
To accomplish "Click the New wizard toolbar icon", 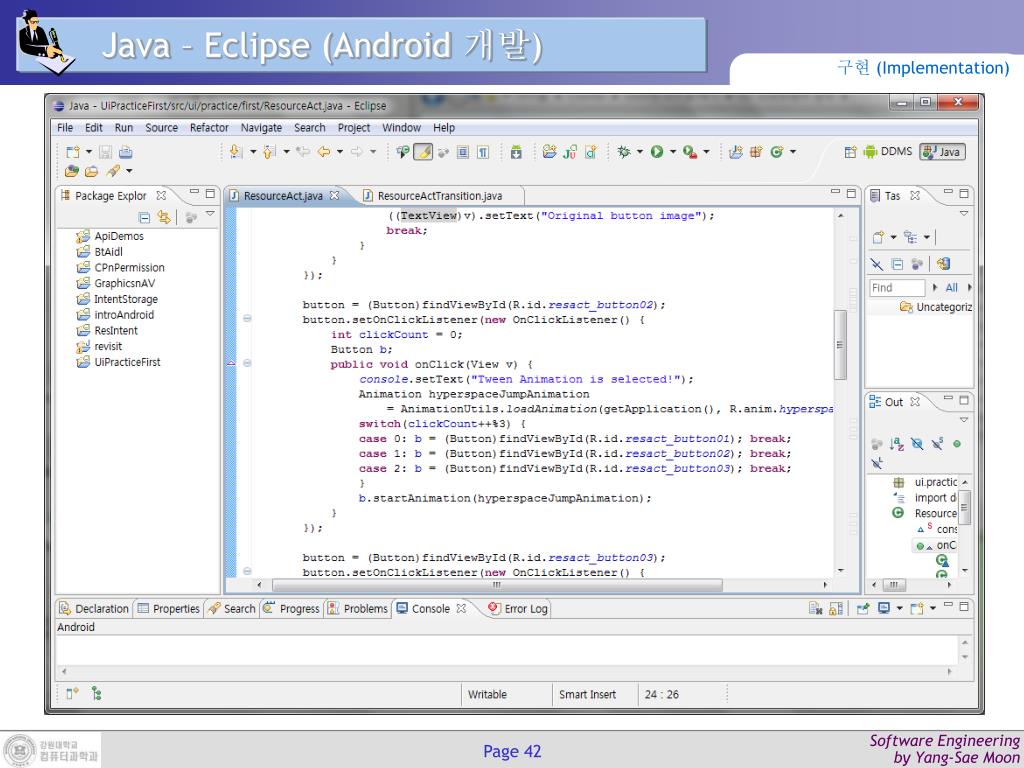I will (x=72, y=152).
